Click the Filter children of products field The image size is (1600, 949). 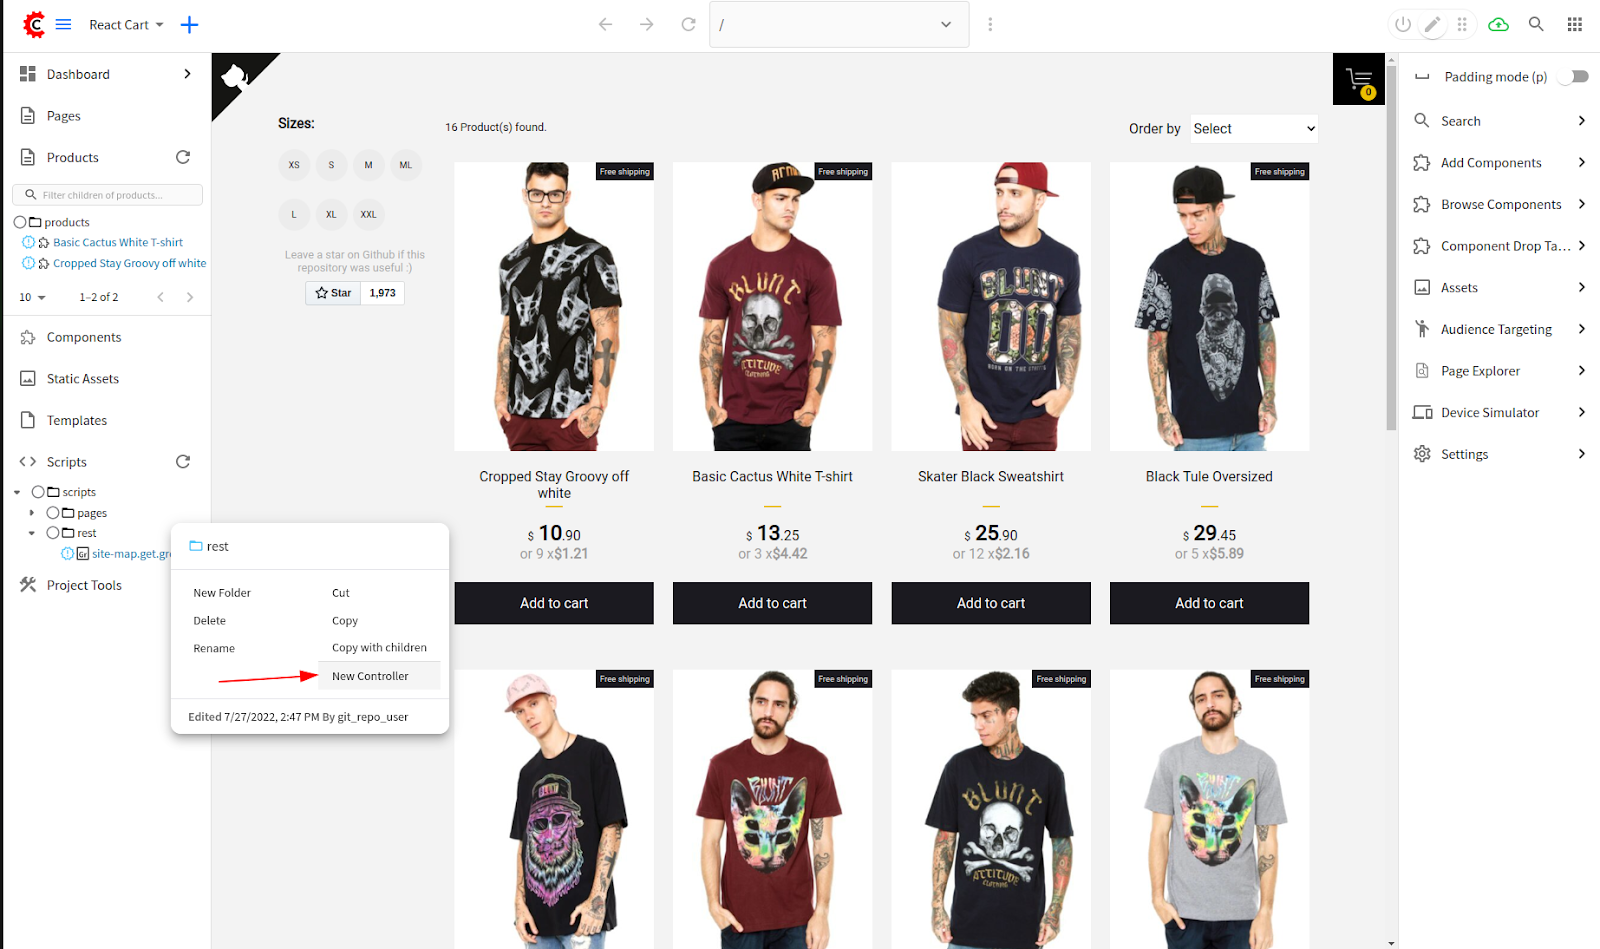point(108,195)
